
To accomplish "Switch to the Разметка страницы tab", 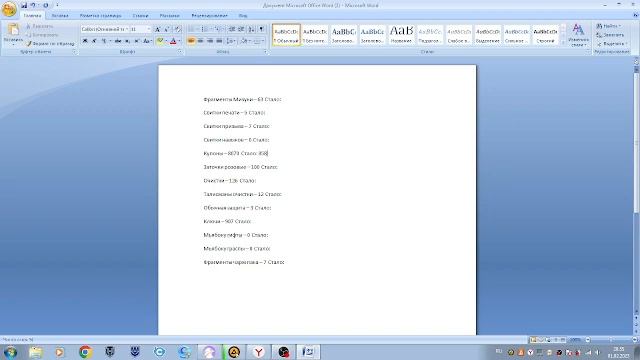I will (100, 16).
